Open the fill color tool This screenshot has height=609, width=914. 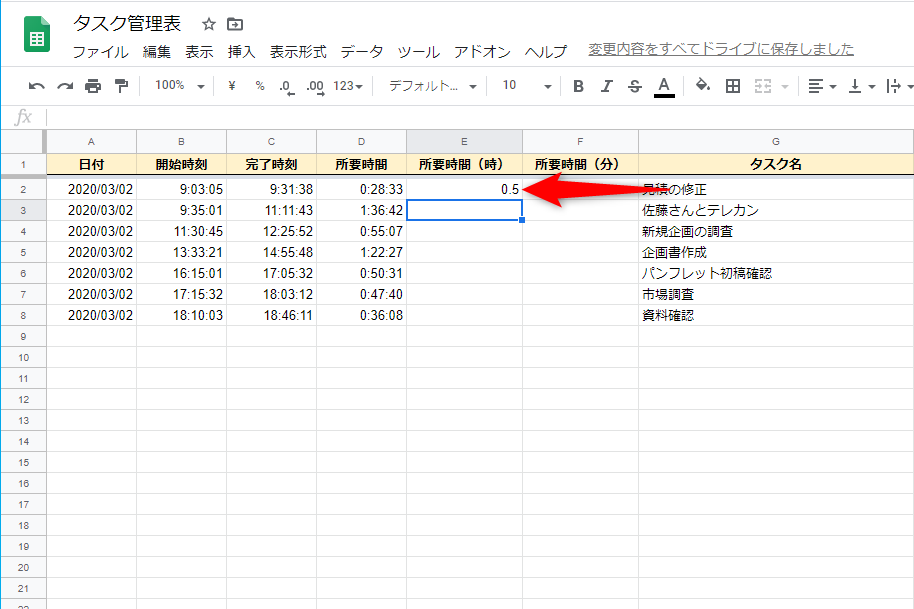pyautogui.click(x=700, y=86)
